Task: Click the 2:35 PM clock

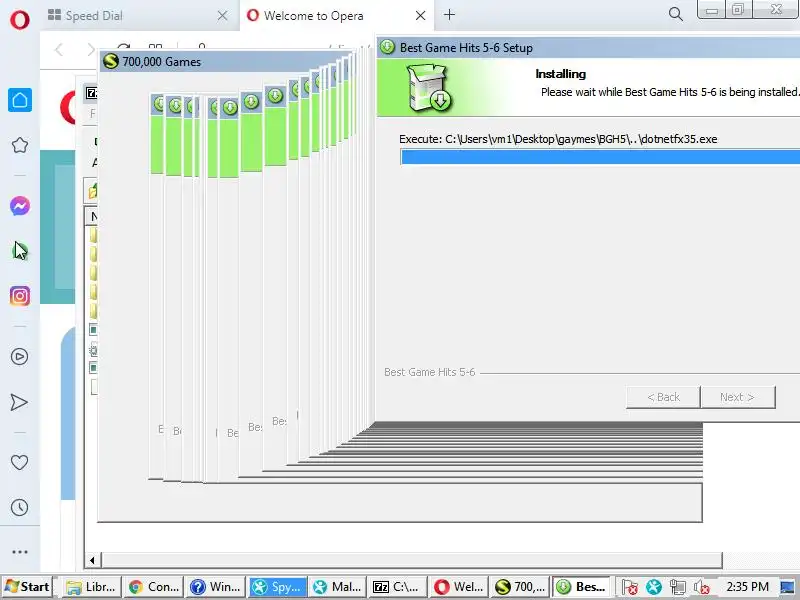Action: point(747,587)
